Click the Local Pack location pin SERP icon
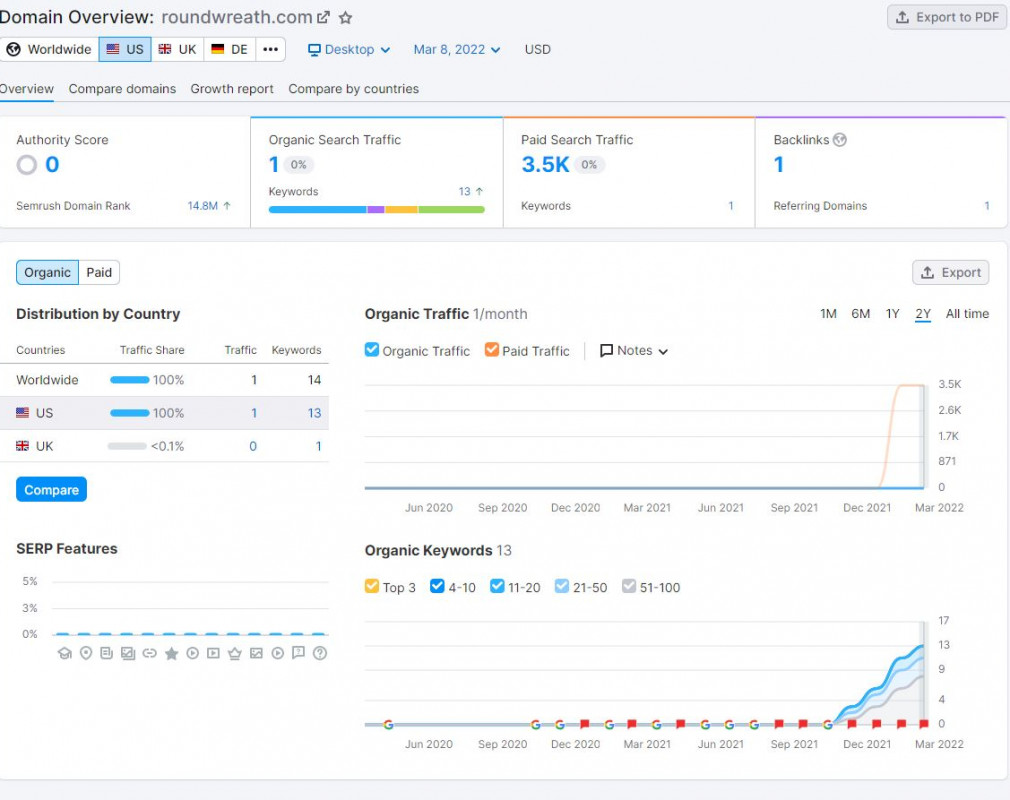The image size is (1010, 800). 85,653
